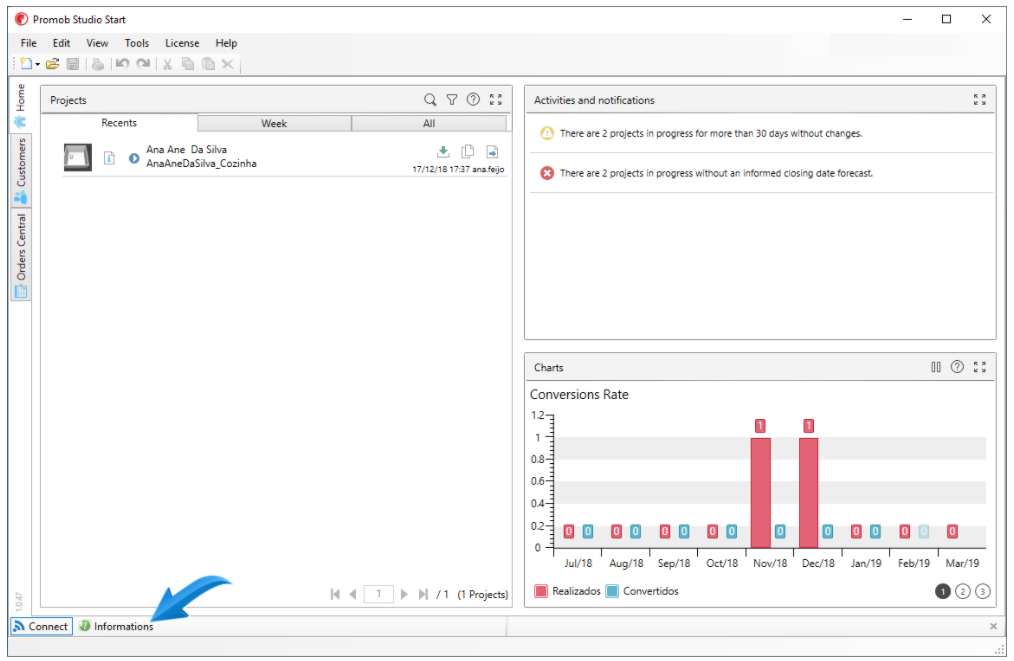The image size is (1014, 661).
Task: Jump to last projects page
Action: pyautogui.click(x=423, y=594)
